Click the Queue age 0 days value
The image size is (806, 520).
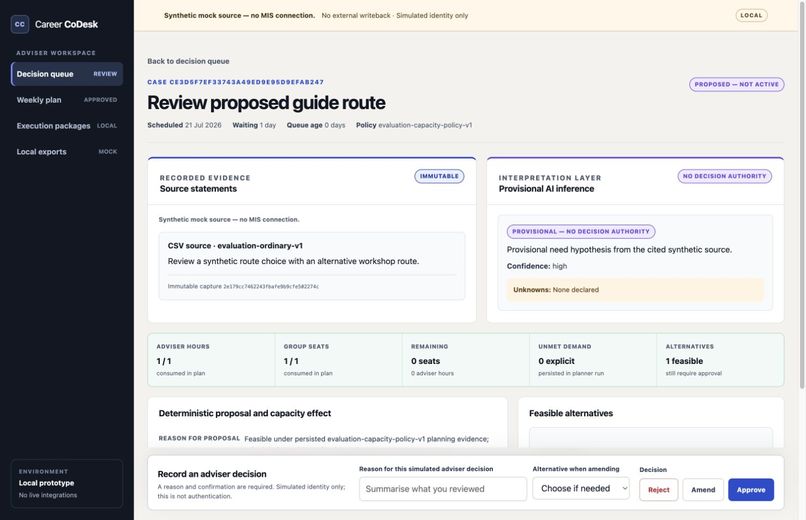point(316,125)
